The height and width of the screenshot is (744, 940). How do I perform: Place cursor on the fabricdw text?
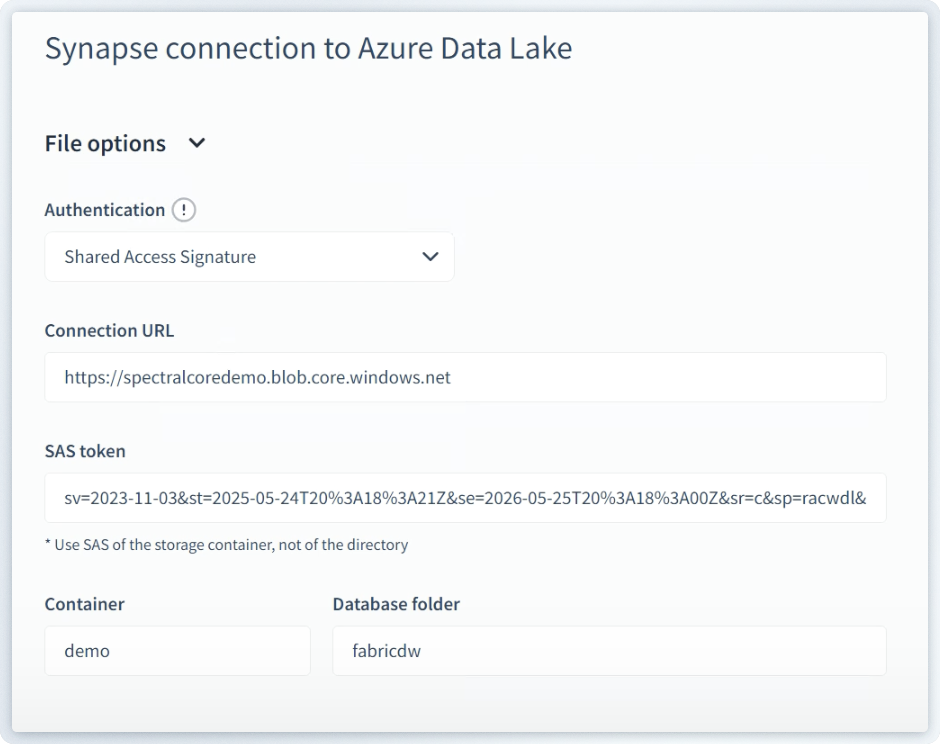[x=387, y=651]
